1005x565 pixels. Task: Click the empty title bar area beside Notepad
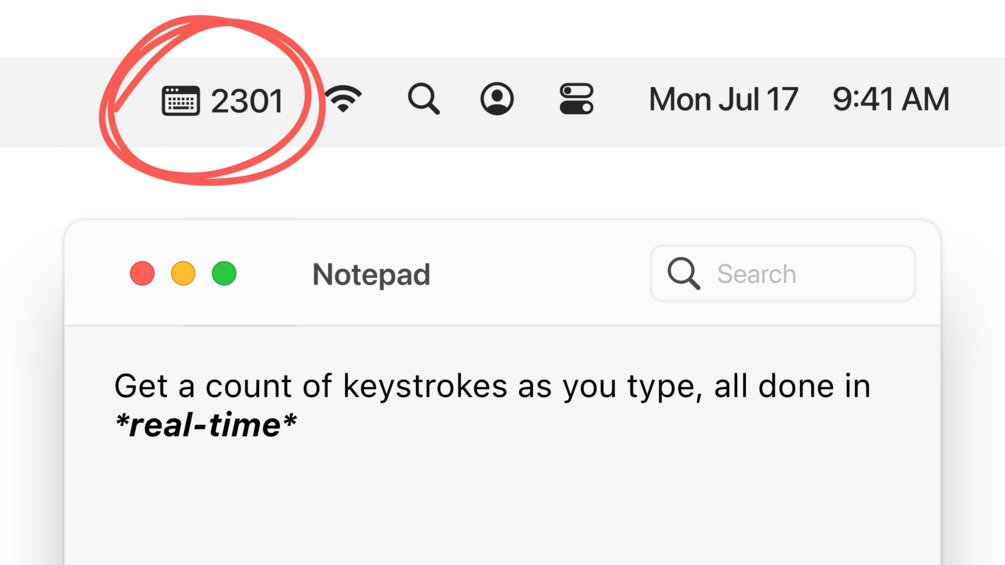[540, 274]
